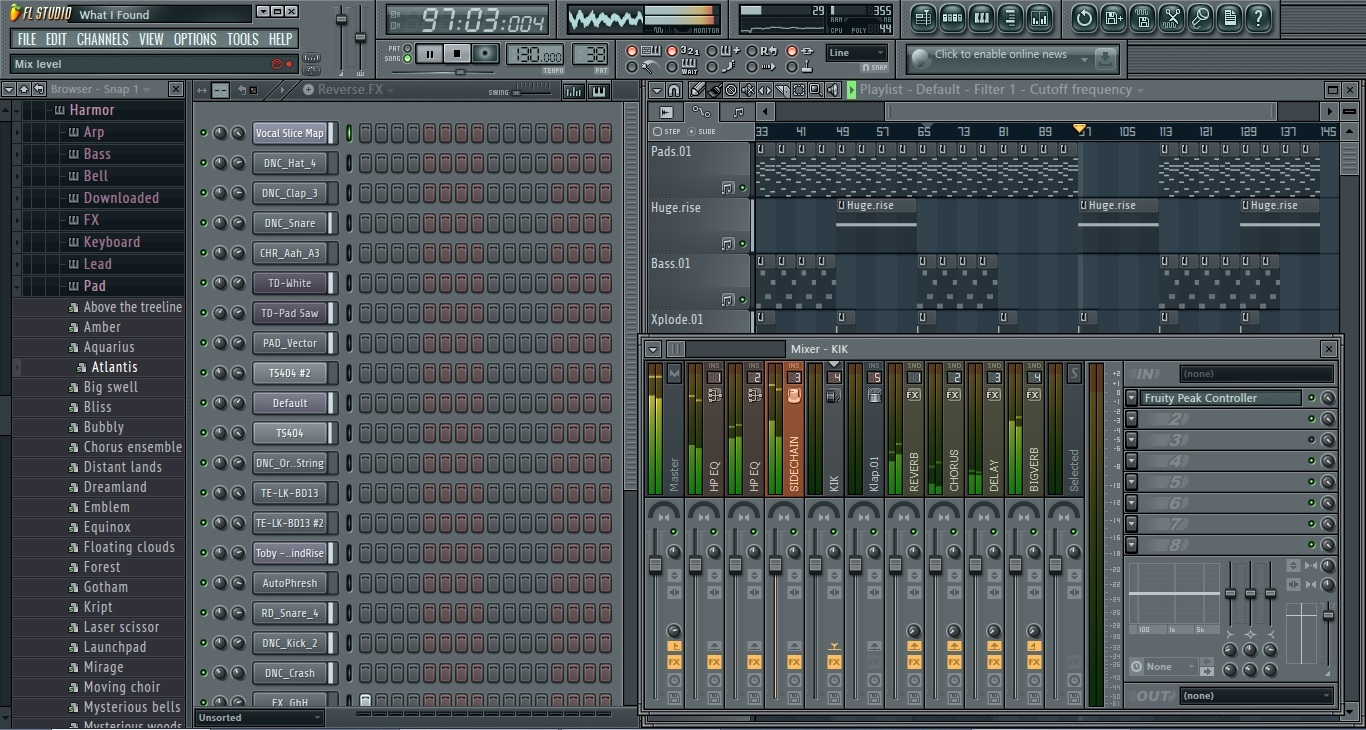Click to enable online news panel

pyautogui.click(x=1012, y=58)
